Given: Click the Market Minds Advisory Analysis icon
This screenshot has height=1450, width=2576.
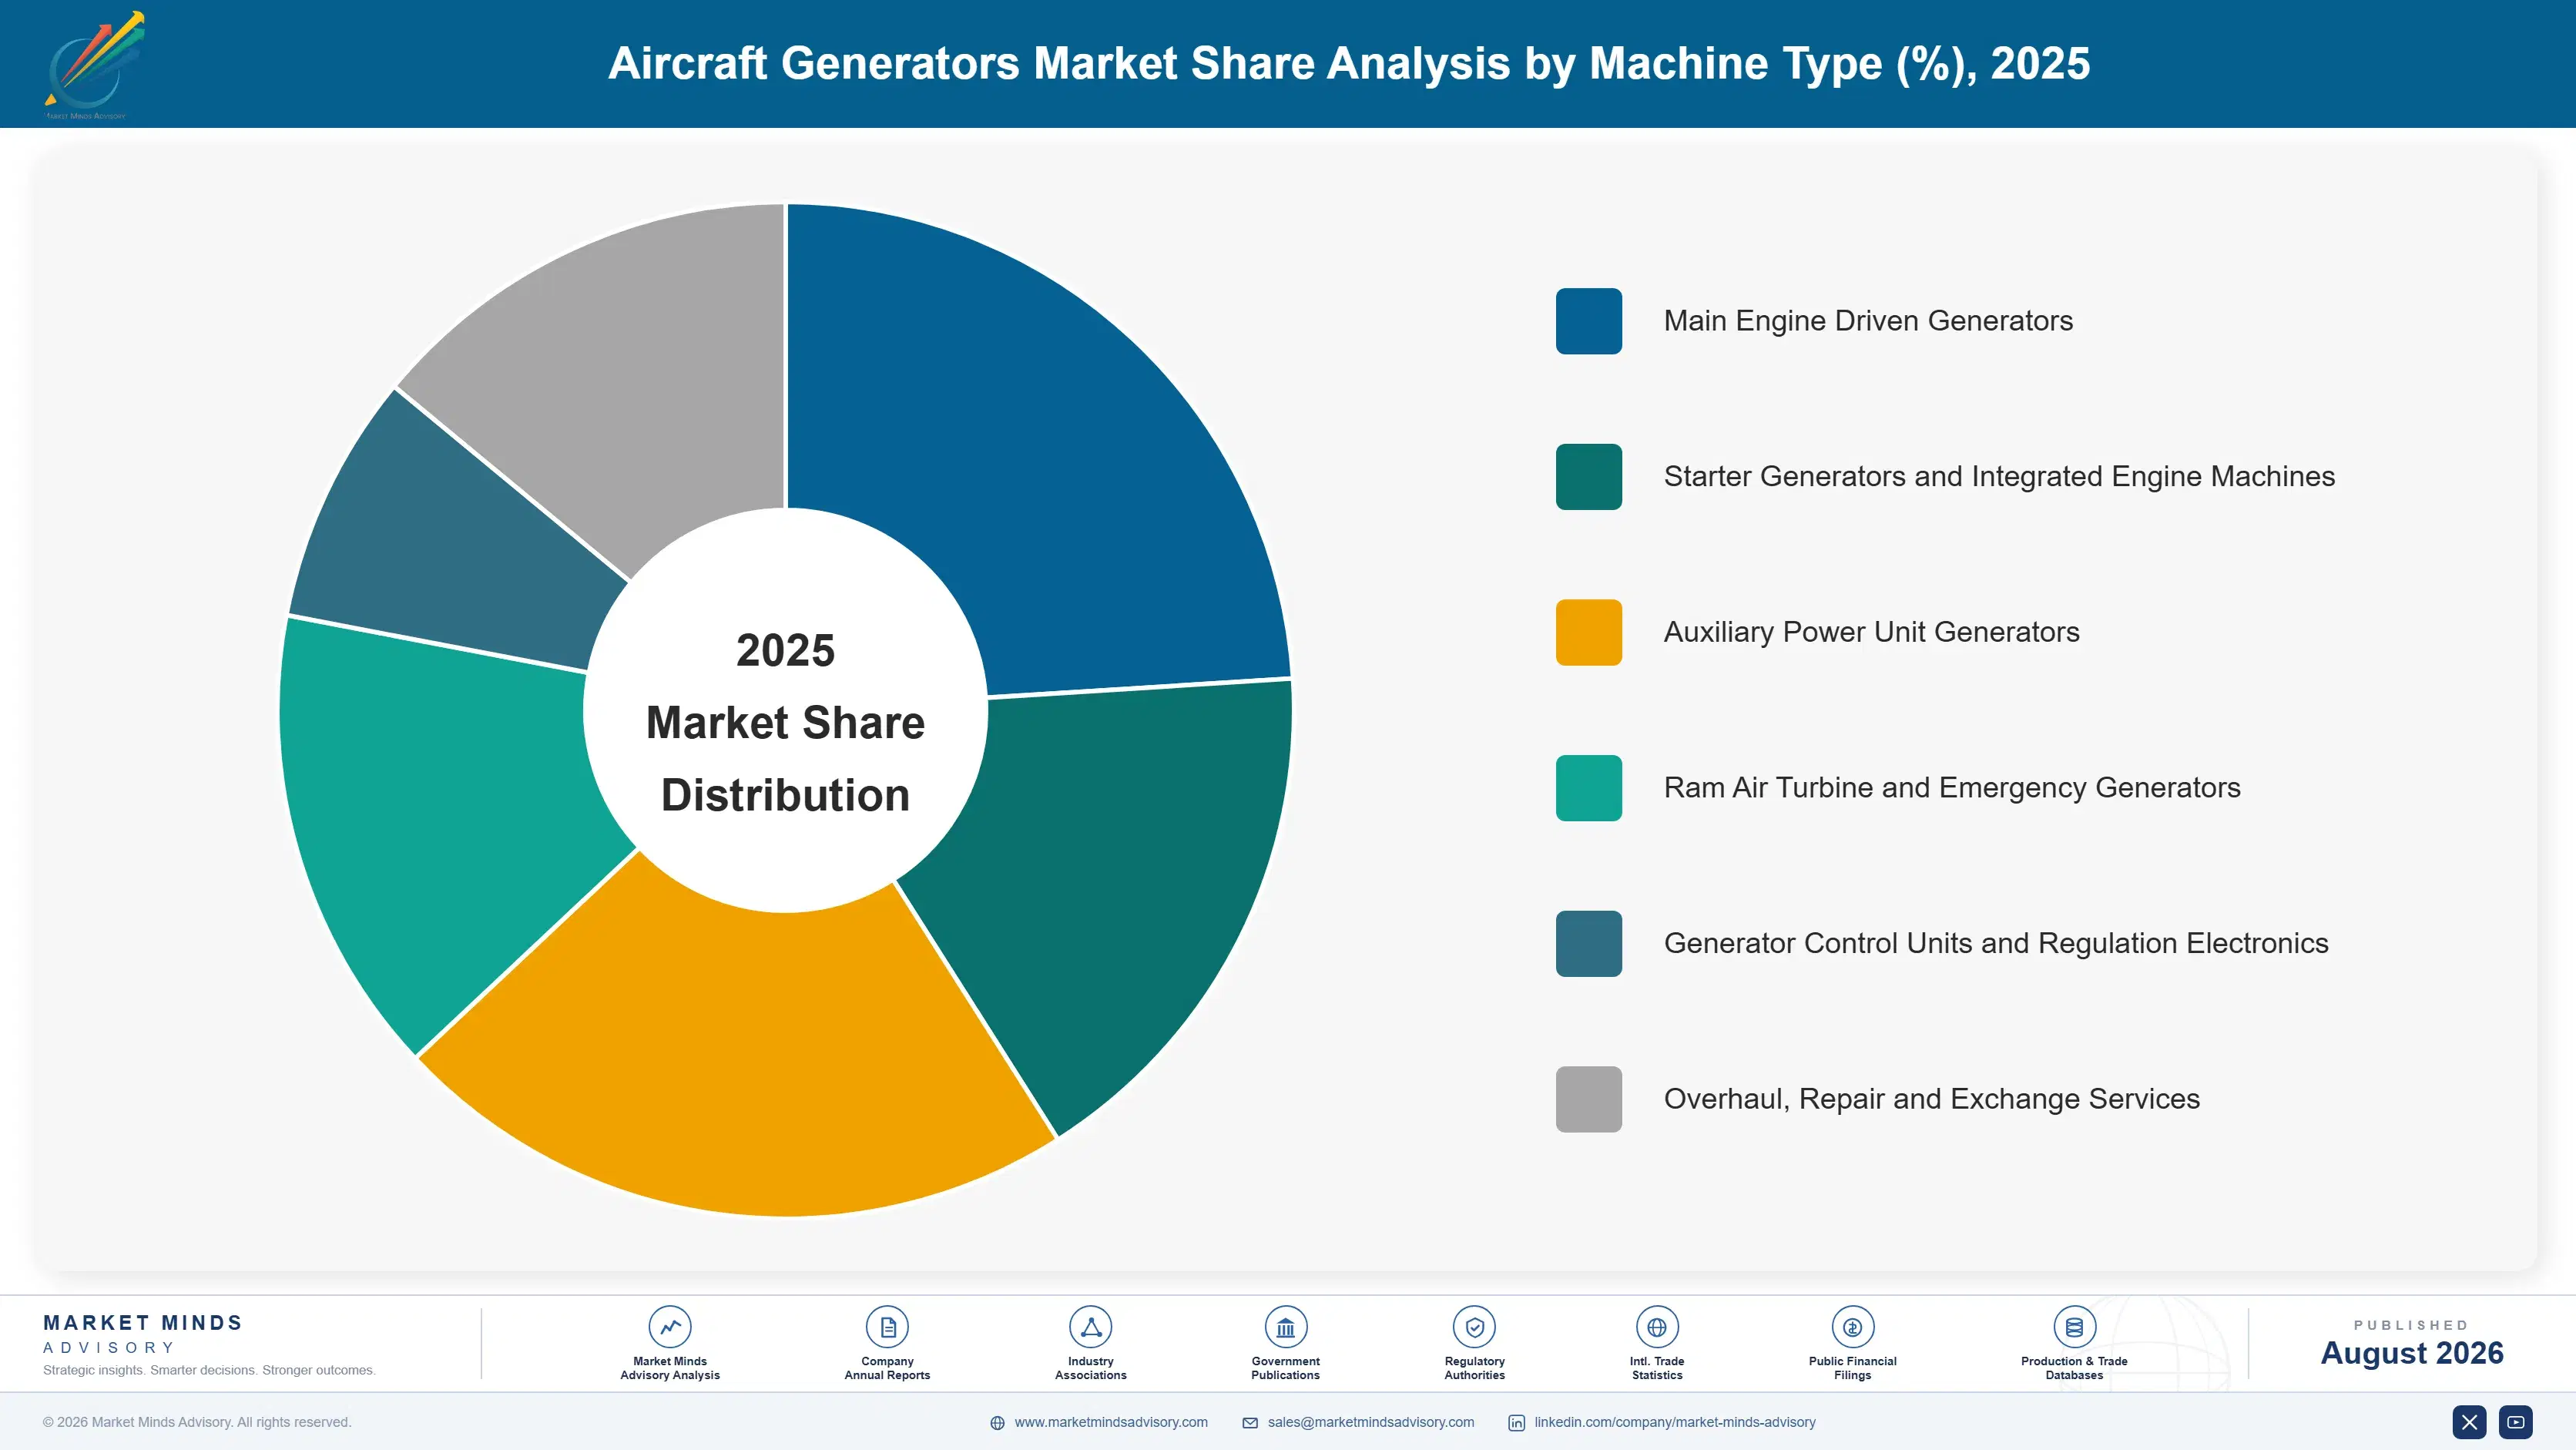Looking at the screenshot, I should 670,1327.
